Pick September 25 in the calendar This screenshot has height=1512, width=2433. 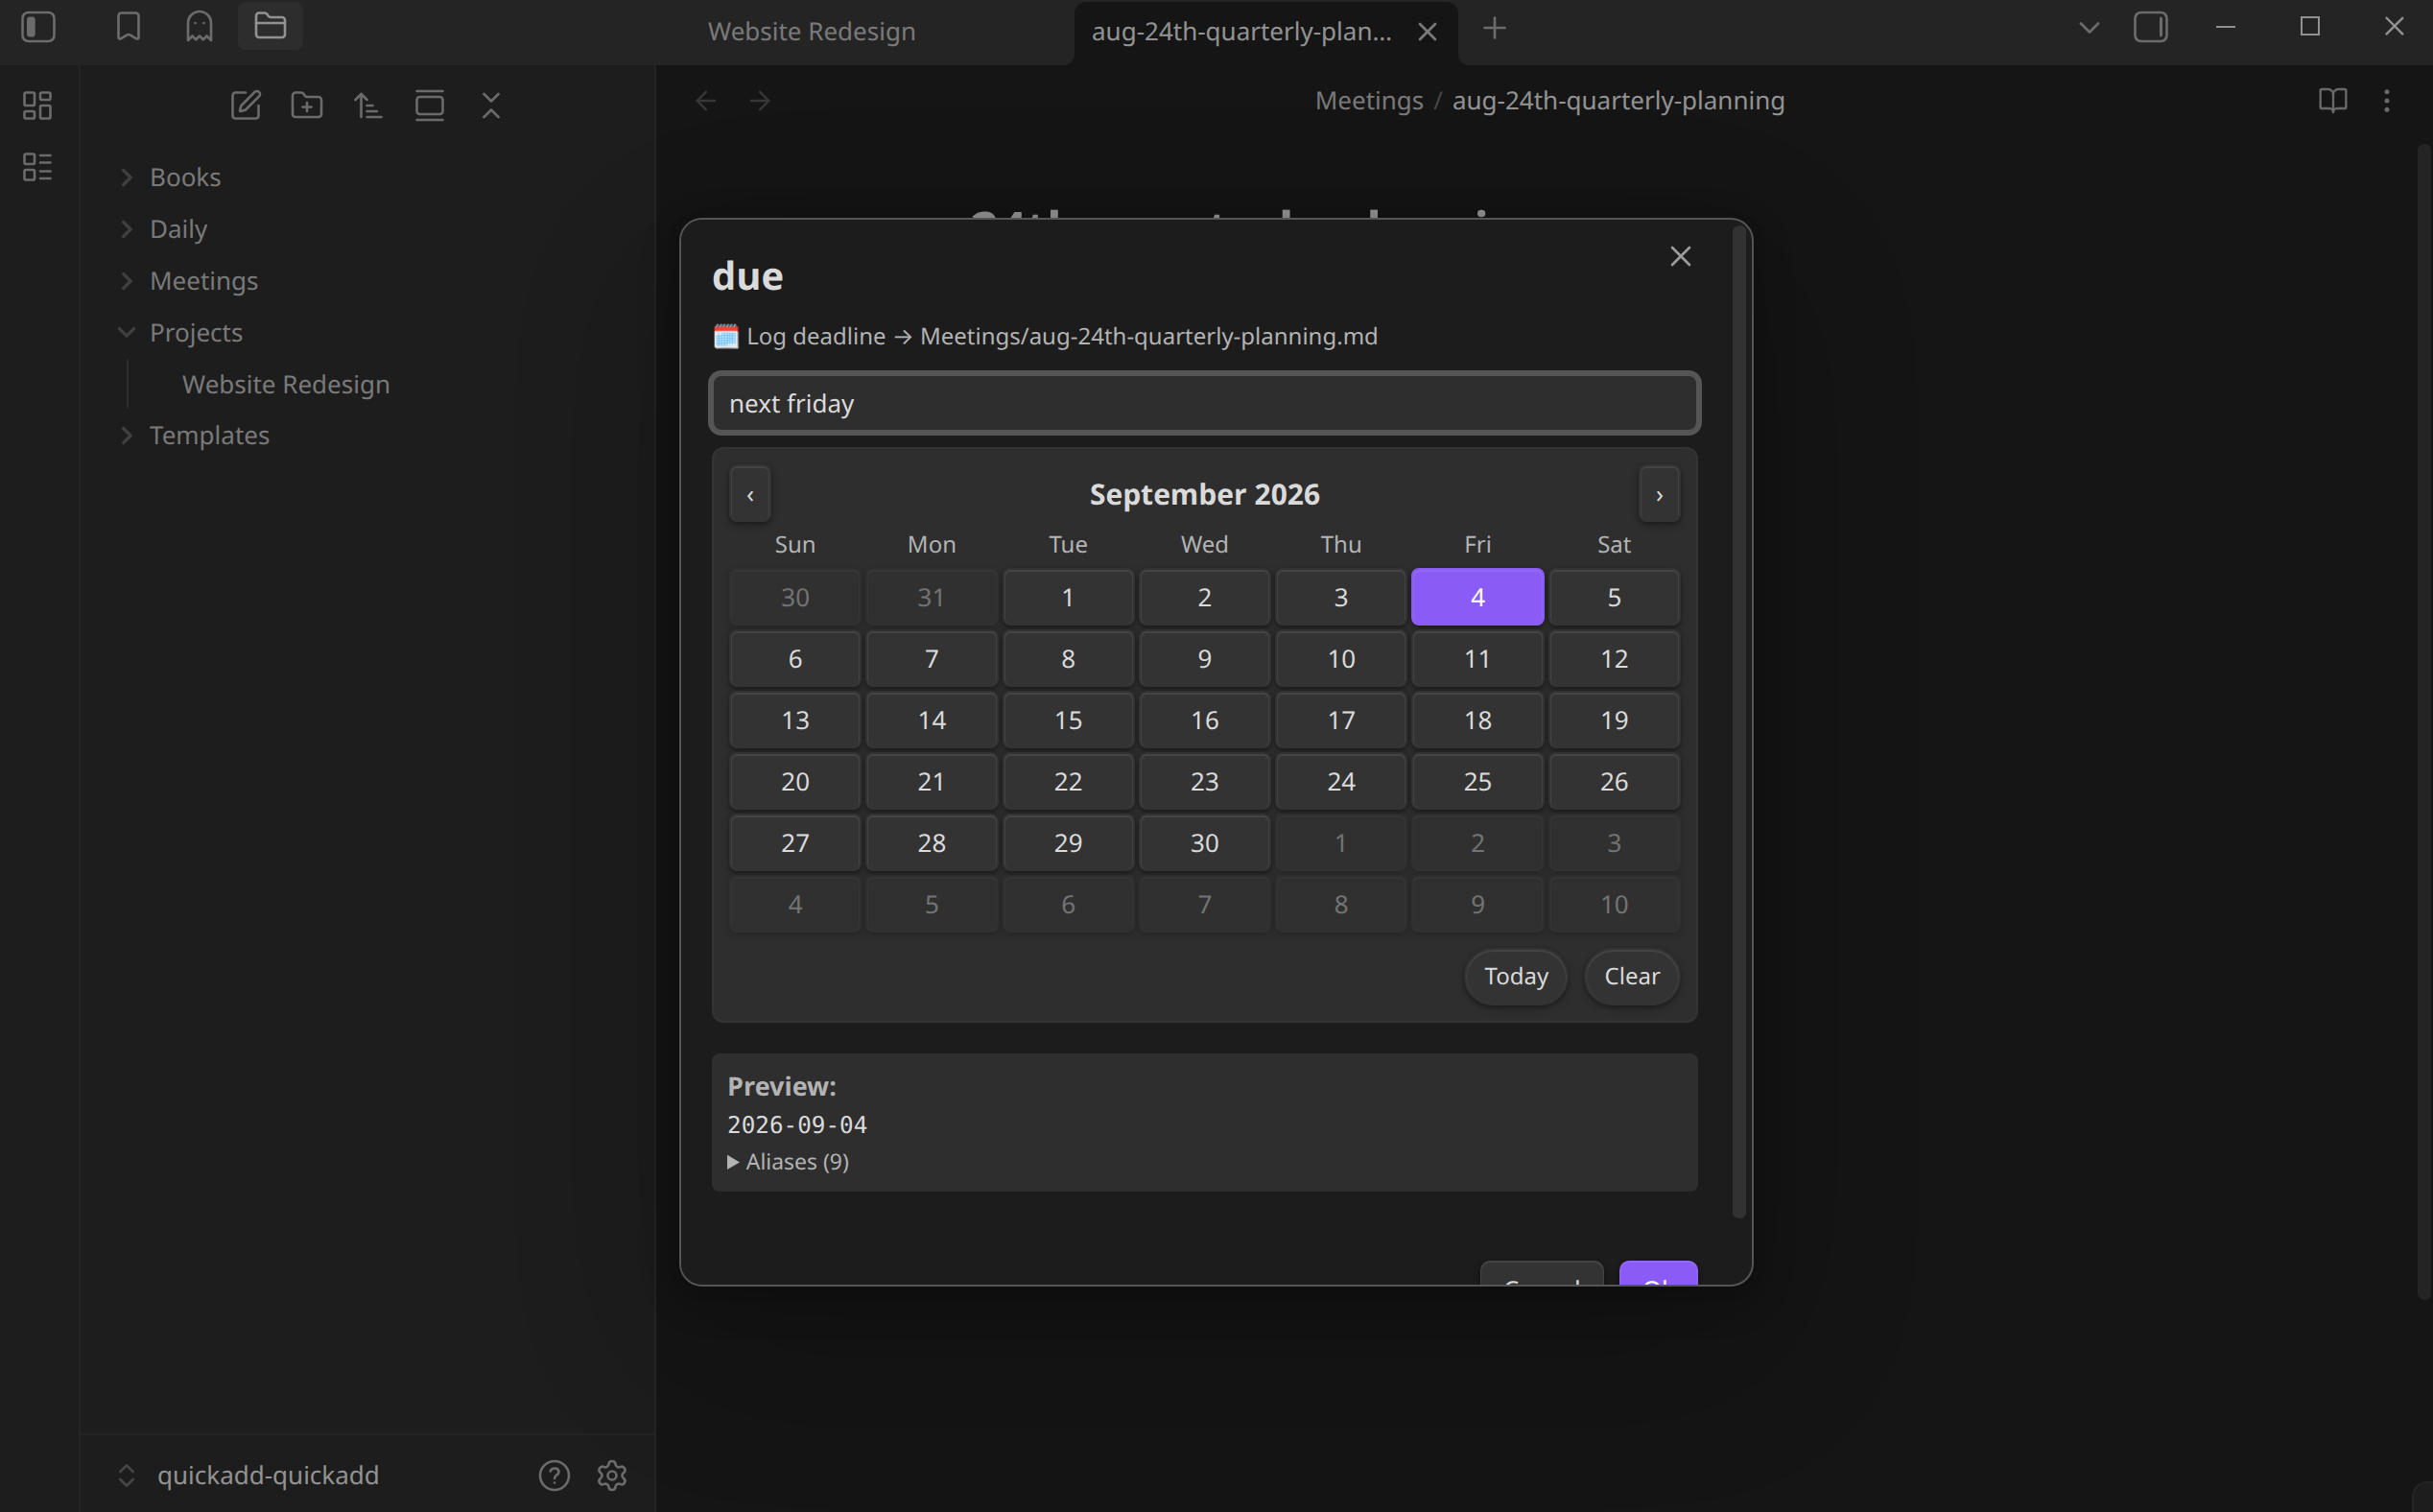[1477, 781]
